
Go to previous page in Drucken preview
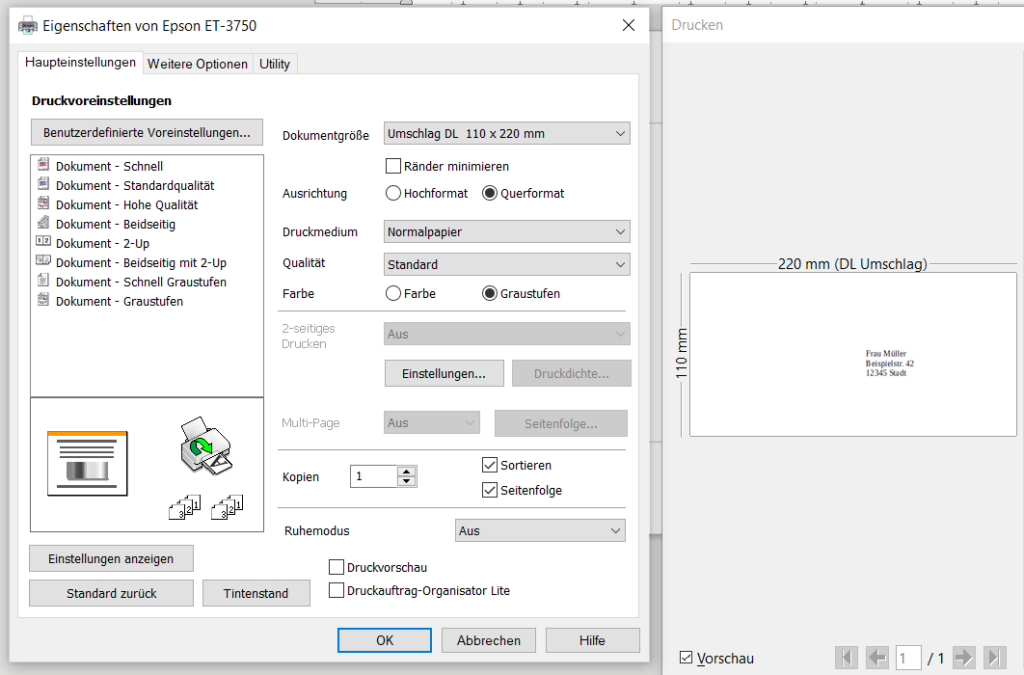click(x=877, y=657)
